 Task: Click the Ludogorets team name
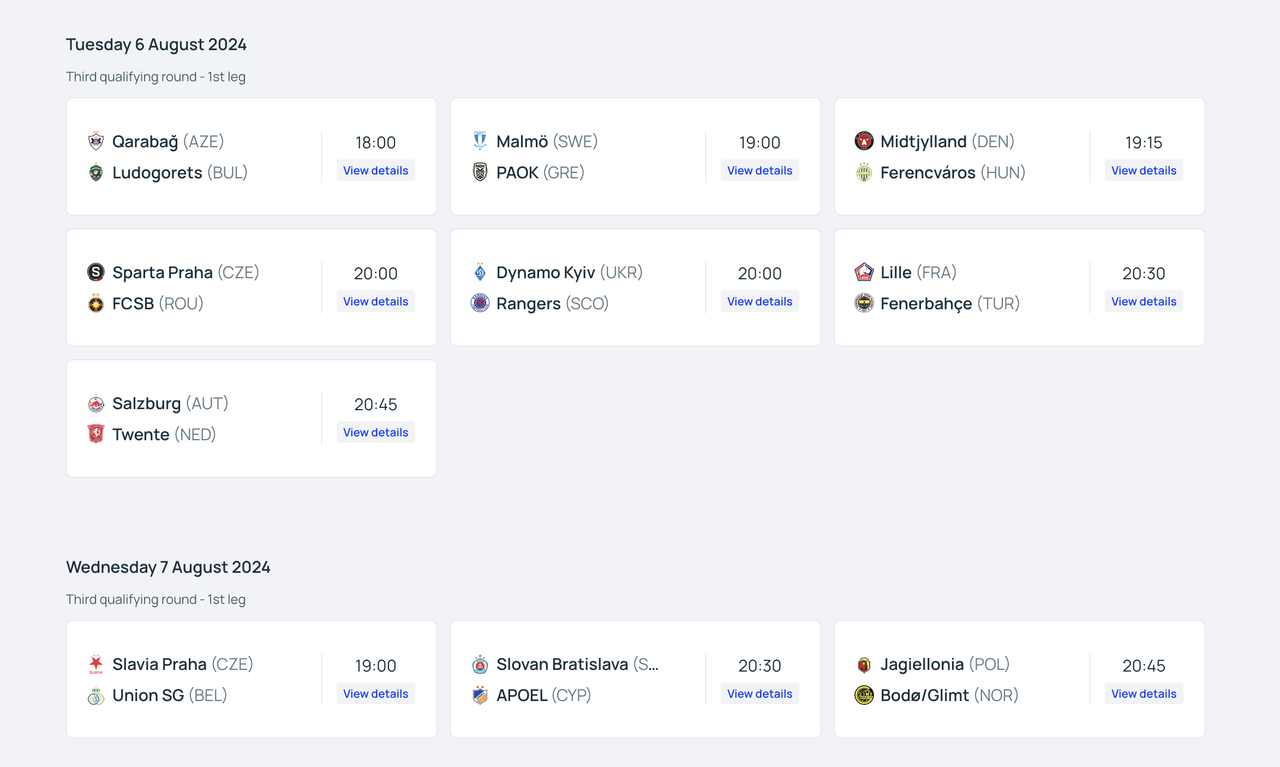(x=157, y=173)
